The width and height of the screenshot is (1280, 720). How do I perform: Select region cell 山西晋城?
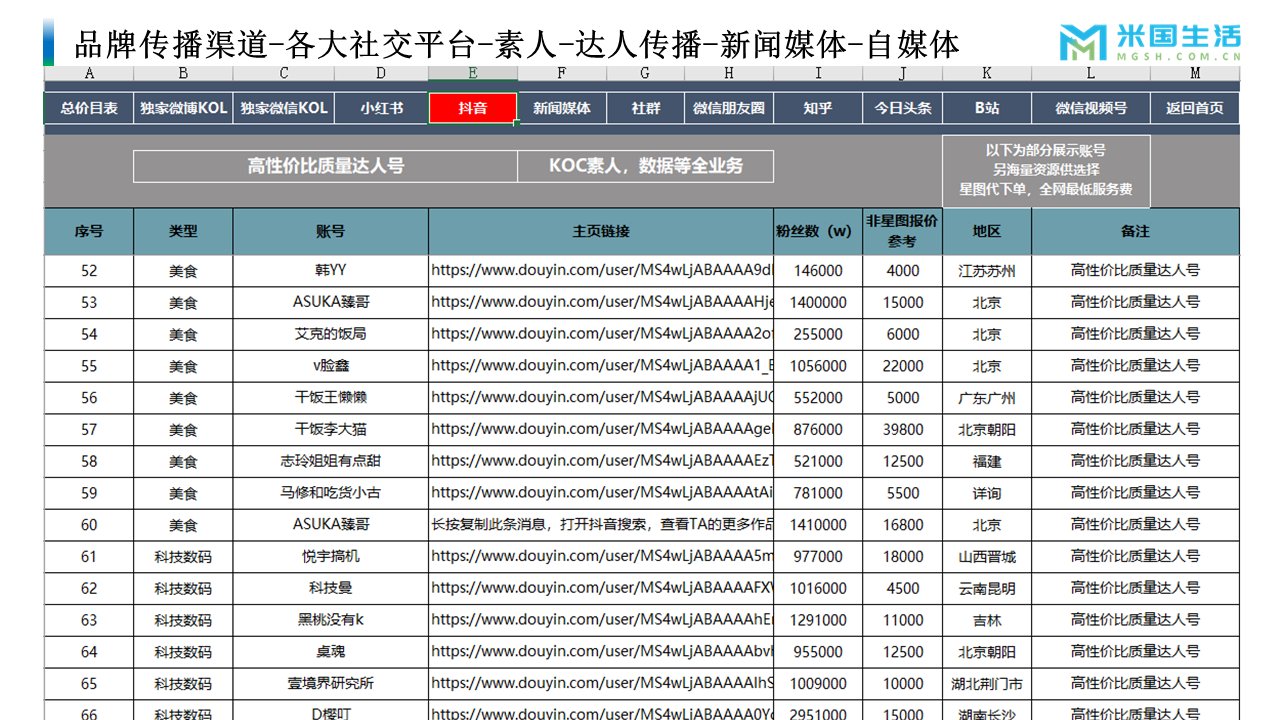(987, 556)
